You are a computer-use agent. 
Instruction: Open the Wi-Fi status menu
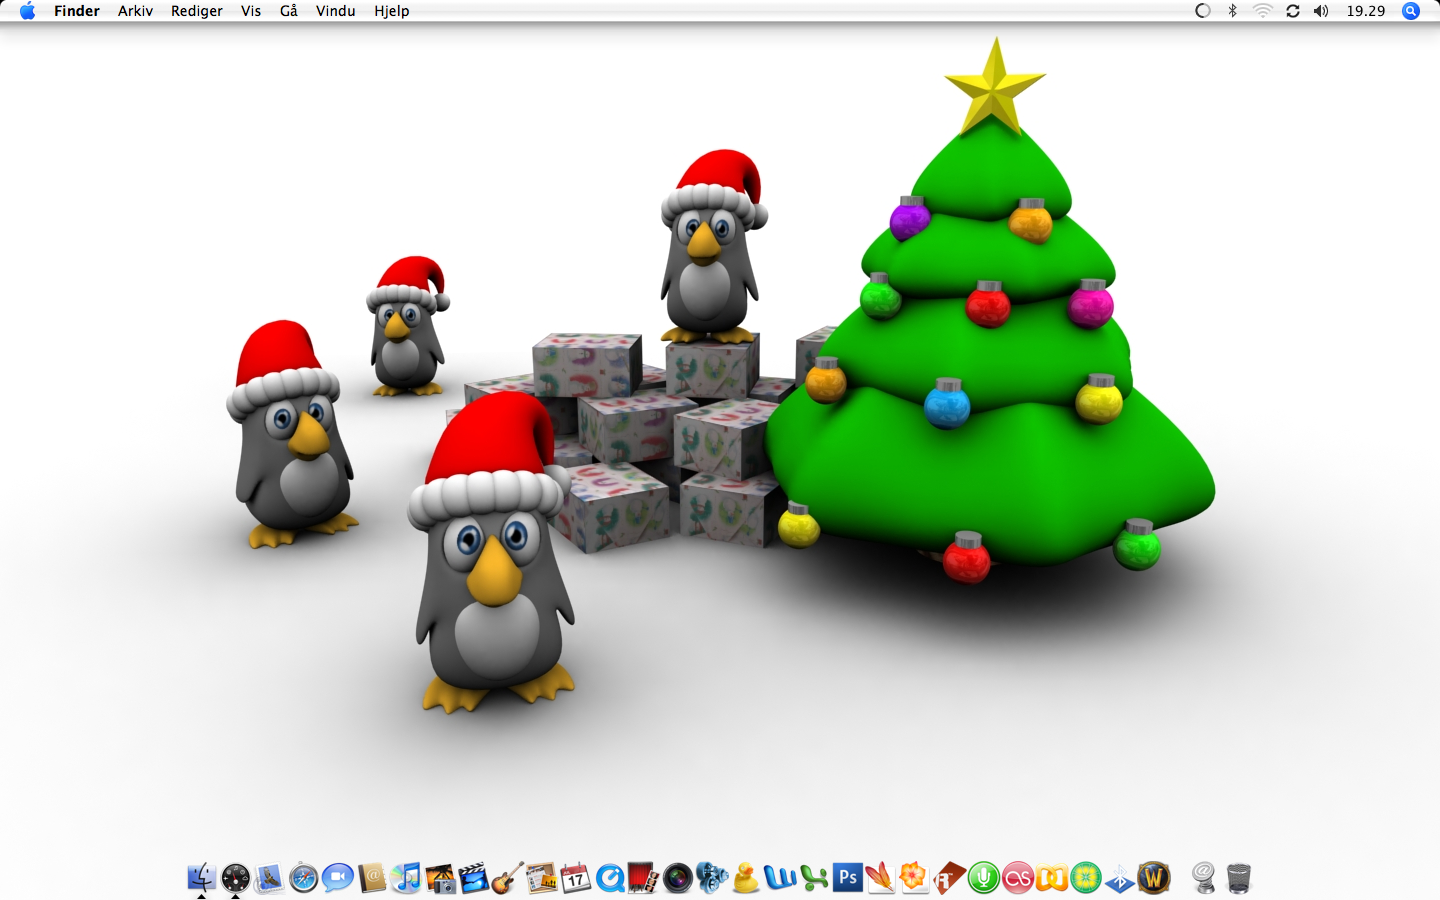click(1263, 11)
